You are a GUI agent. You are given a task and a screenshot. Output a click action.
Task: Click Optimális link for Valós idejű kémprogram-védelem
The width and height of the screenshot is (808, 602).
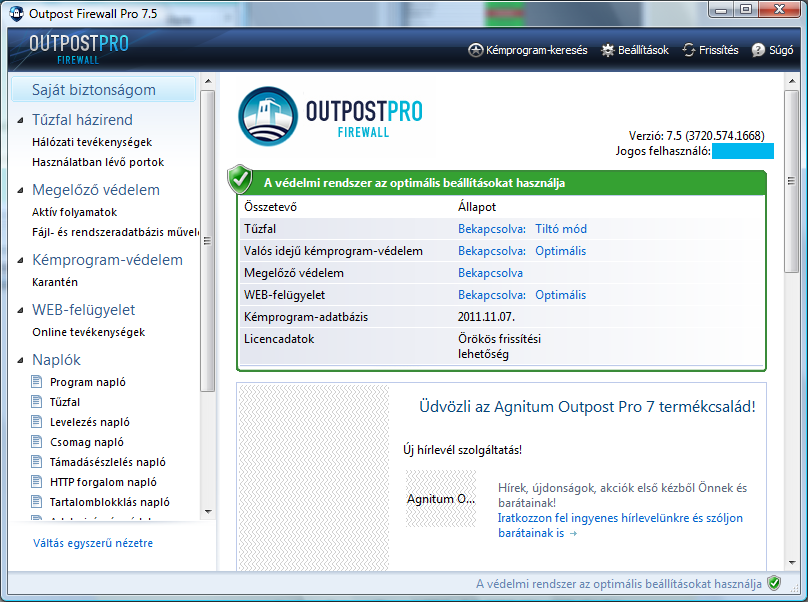[560, 251]
